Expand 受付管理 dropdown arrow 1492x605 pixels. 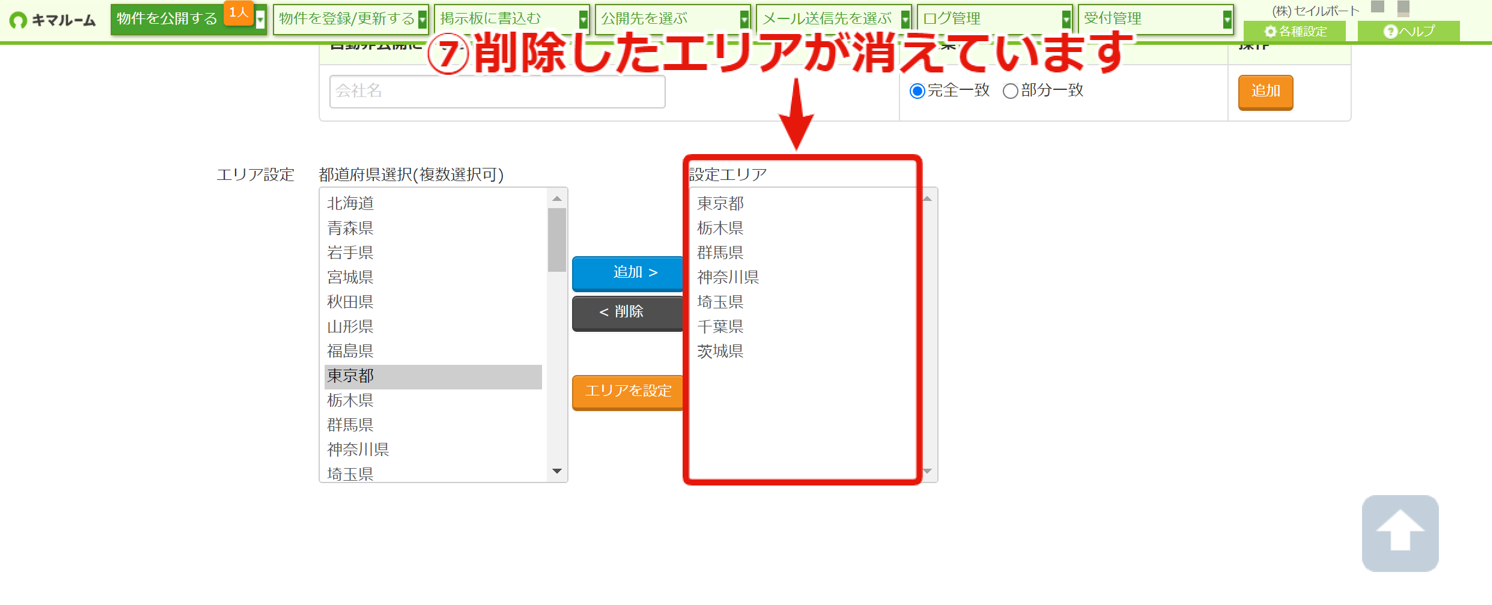1228,19
